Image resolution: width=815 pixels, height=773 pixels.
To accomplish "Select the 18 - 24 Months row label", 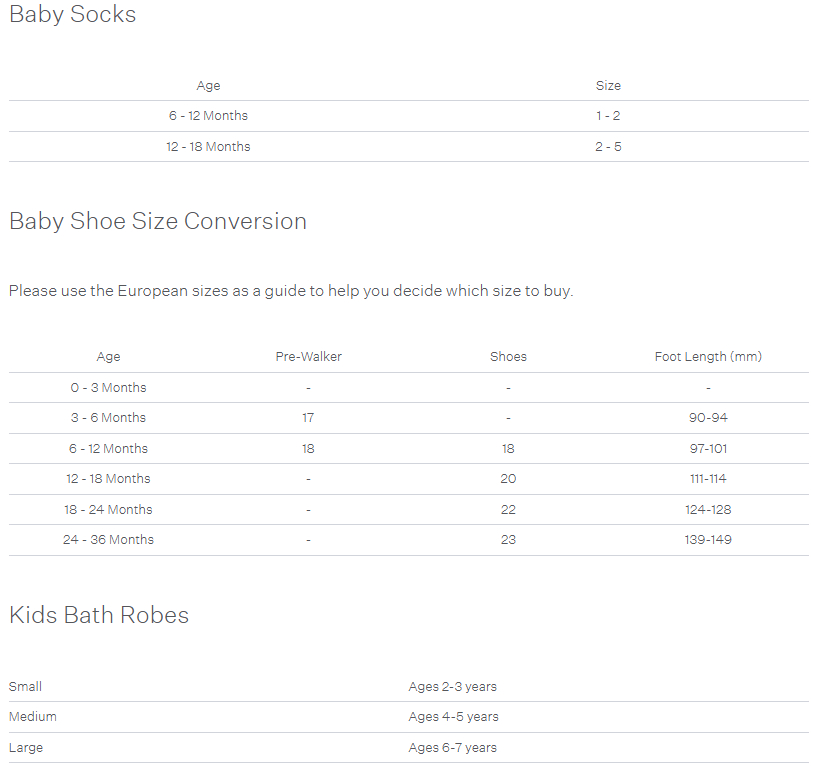I will click(x=108, y=509).
